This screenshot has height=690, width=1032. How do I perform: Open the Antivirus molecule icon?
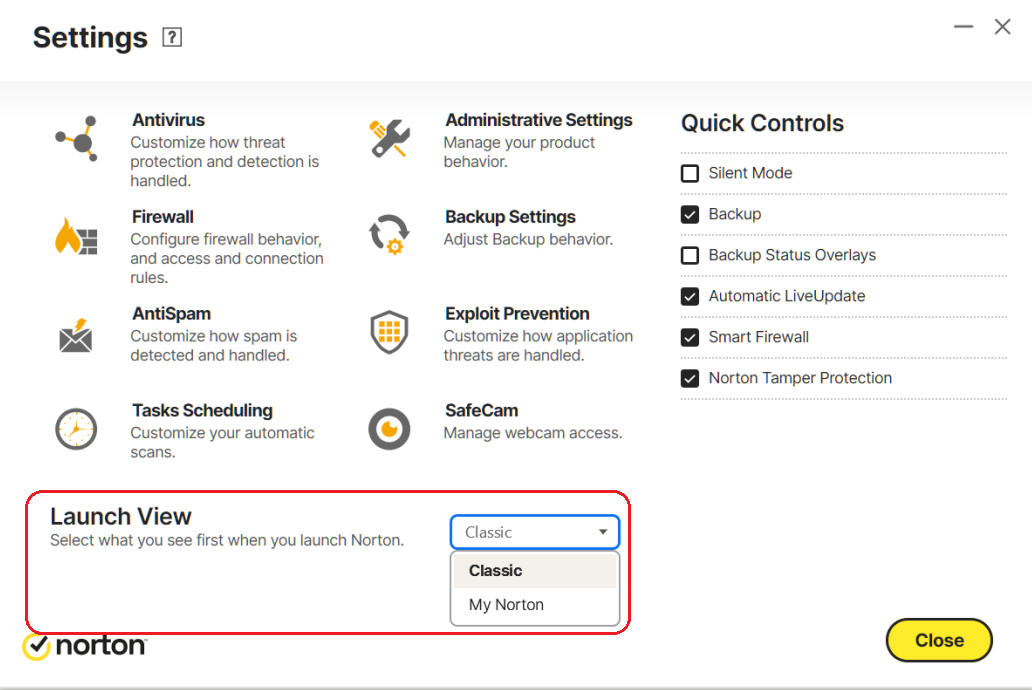pyautogui.click(x=76, y=139)
